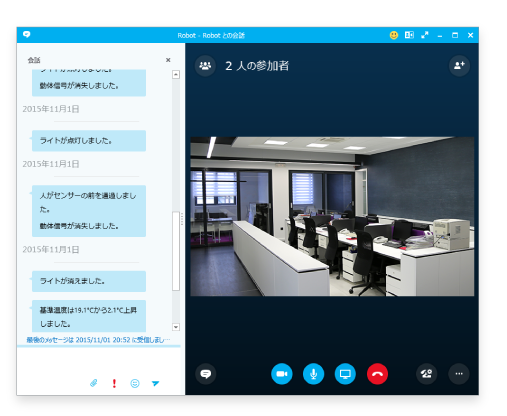Click the chat scrollbar thumb
Screen dimensions: 507x416
tap(176, 251)
